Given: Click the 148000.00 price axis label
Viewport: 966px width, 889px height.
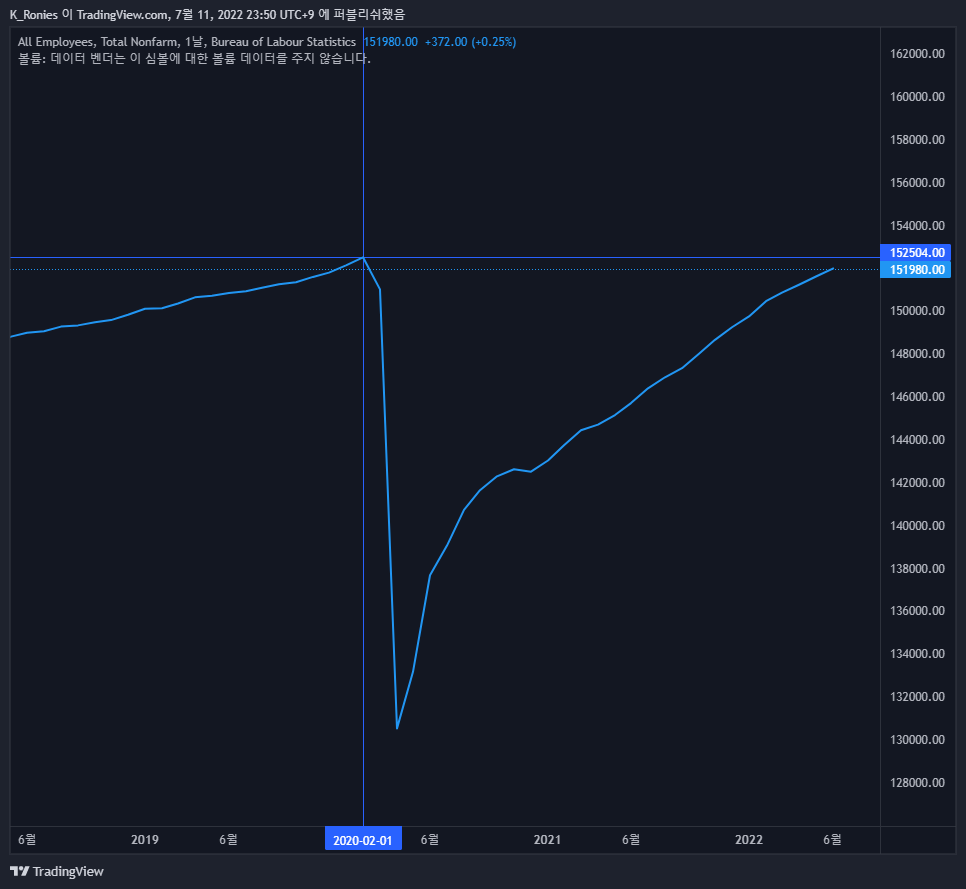Looking at the screenshot, I should 917,354.
